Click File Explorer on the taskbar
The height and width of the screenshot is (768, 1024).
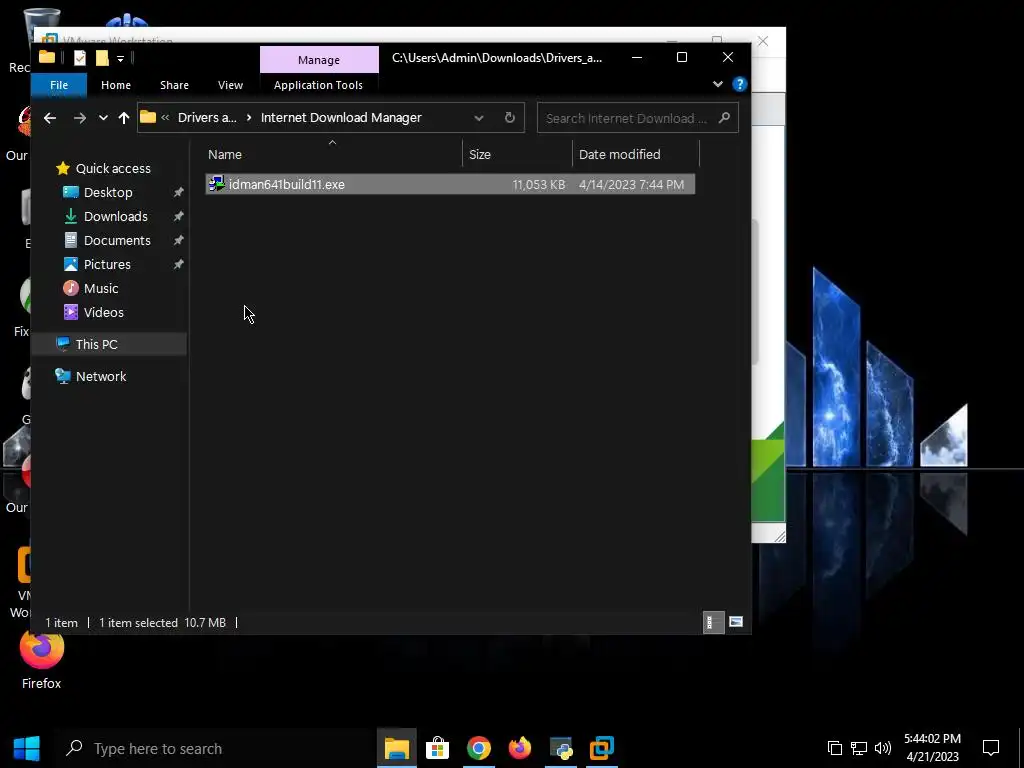[396, 748]
